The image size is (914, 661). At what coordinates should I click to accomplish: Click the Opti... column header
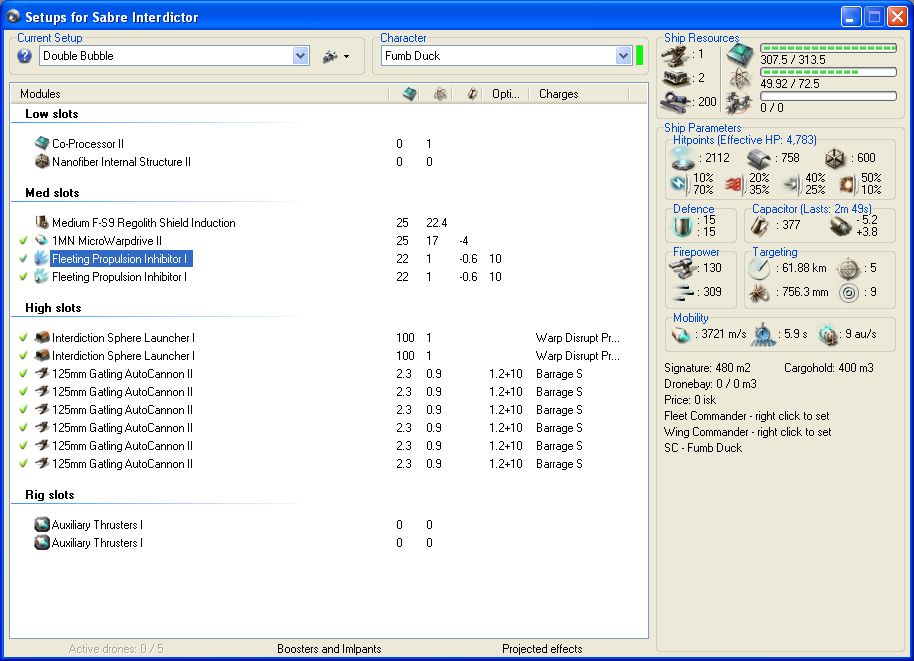pyautogui.click(x=505, y=94)
